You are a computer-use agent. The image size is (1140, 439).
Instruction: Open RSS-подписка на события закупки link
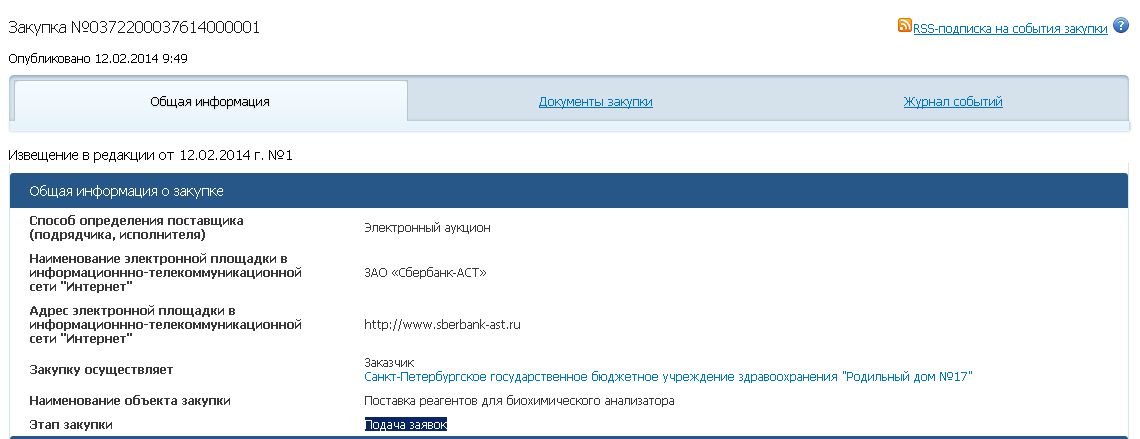[1010, 28]
